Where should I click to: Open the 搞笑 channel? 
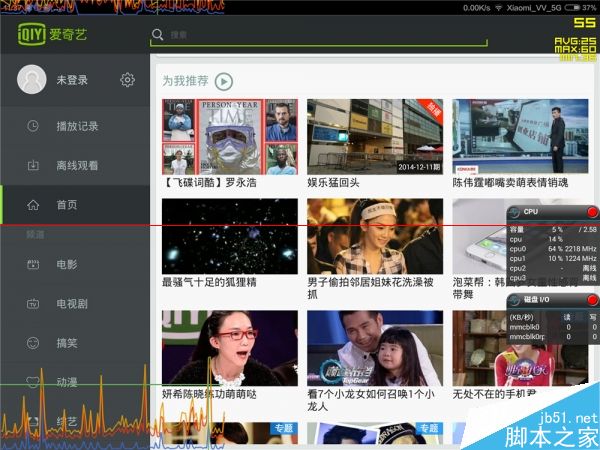pos(75,343)
